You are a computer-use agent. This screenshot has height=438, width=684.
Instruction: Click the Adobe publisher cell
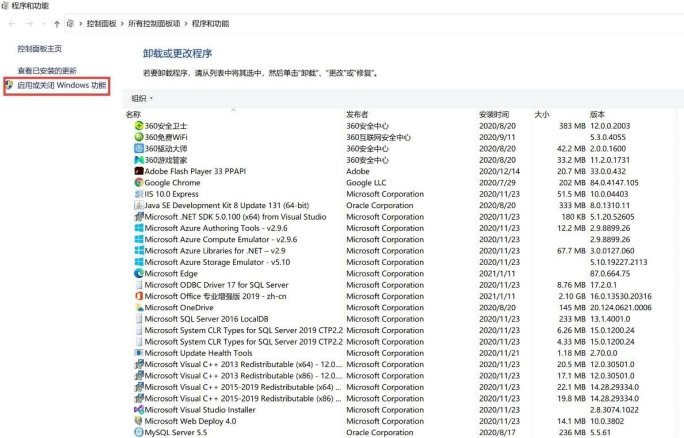(x=358, y=171)
